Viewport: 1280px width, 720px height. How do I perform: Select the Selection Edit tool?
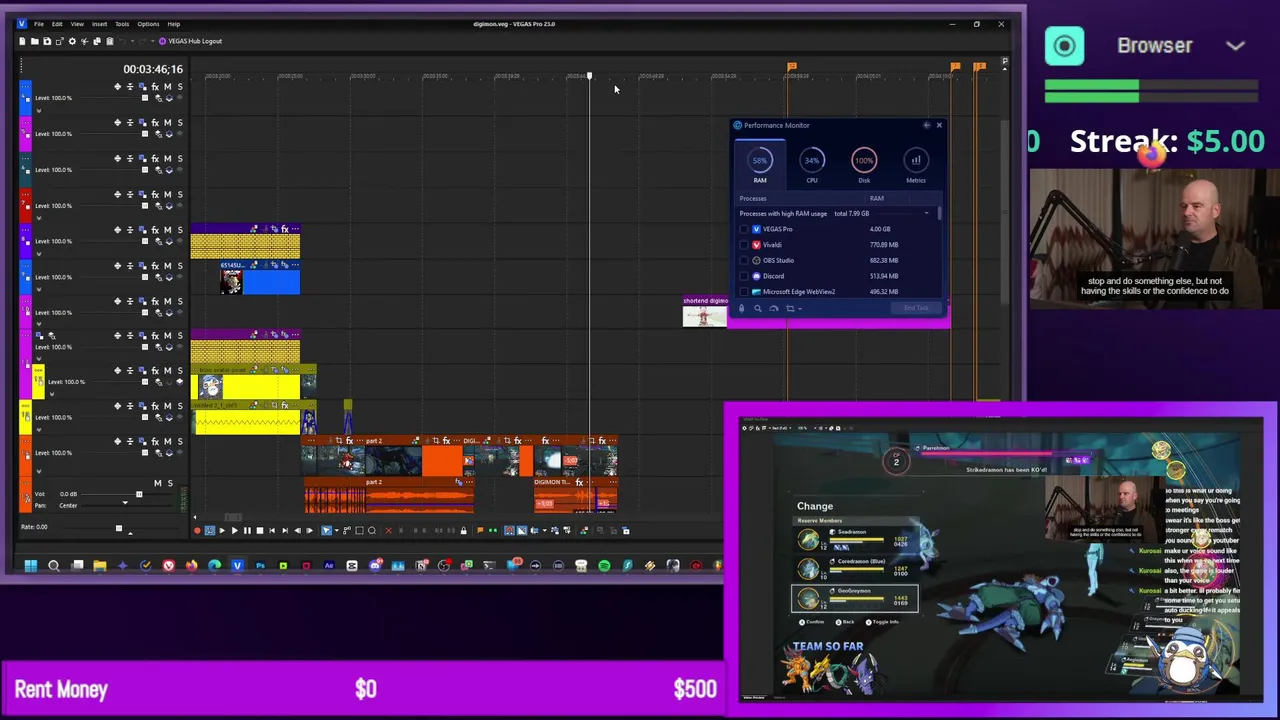point(359,530)
